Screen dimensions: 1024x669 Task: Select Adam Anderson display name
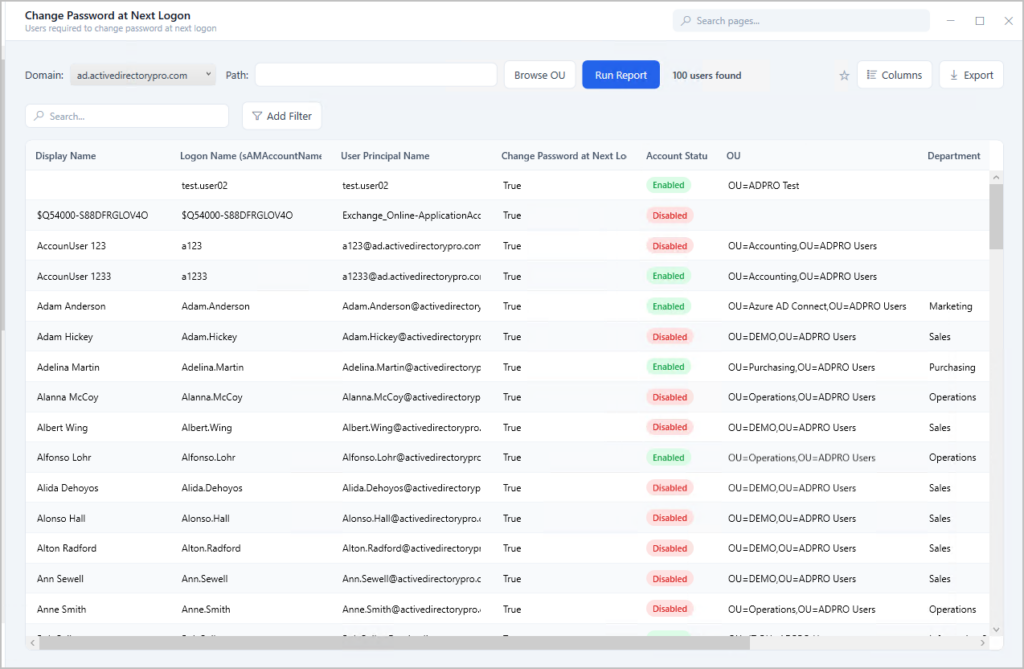(71, 306)
